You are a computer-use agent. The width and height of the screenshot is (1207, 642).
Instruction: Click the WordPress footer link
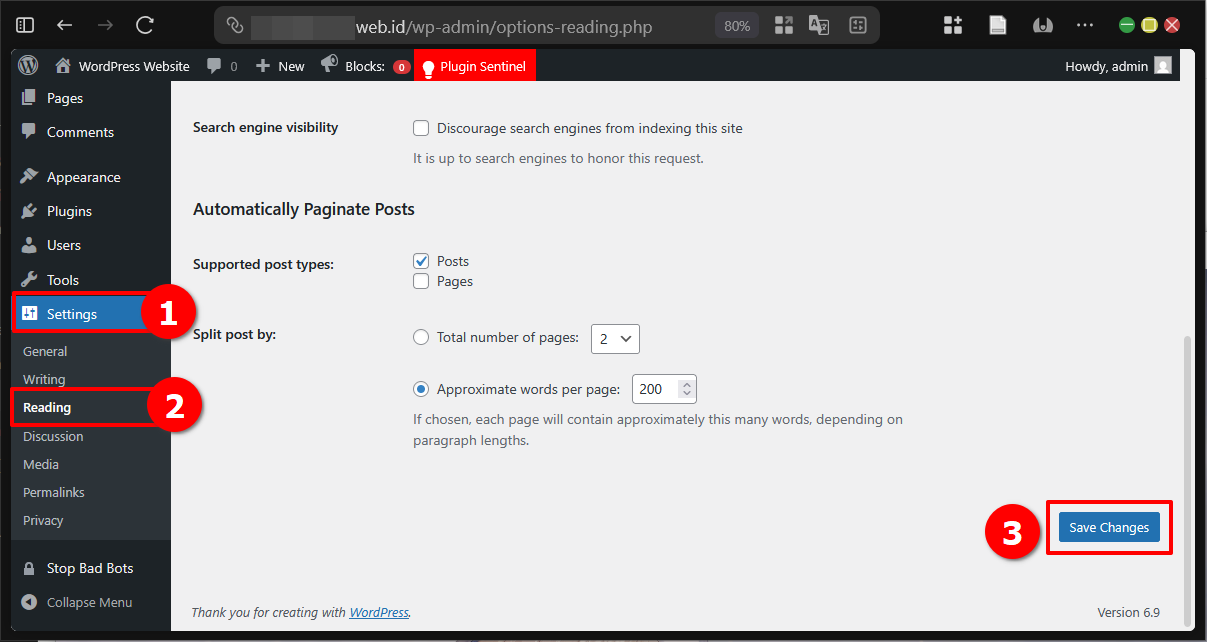(379, 612)
